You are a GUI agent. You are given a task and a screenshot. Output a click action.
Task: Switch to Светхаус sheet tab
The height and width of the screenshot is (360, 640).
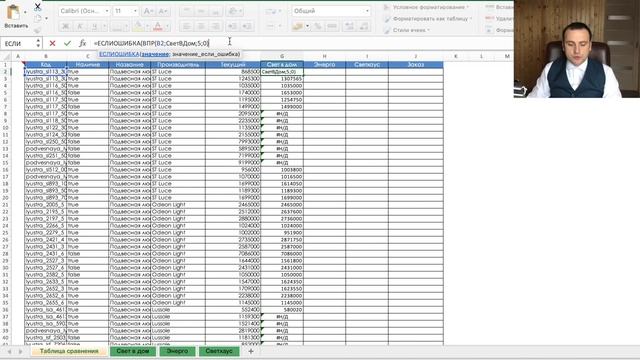[x=219, y=351]
